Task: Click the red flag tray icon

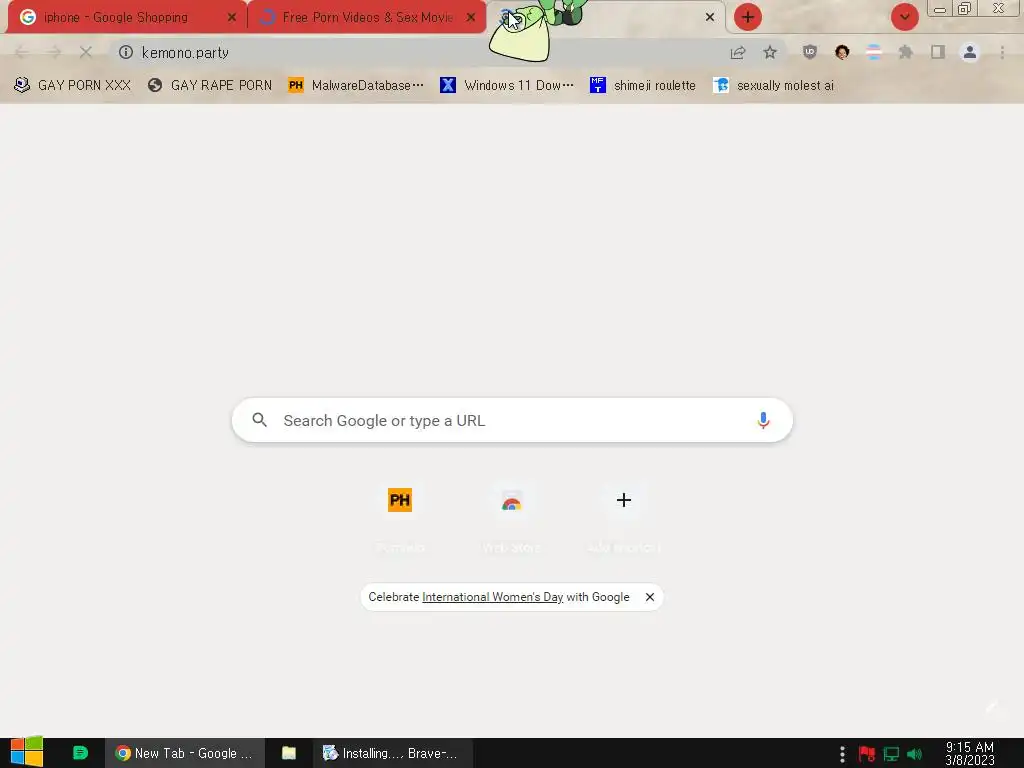Action: [867, 754]
